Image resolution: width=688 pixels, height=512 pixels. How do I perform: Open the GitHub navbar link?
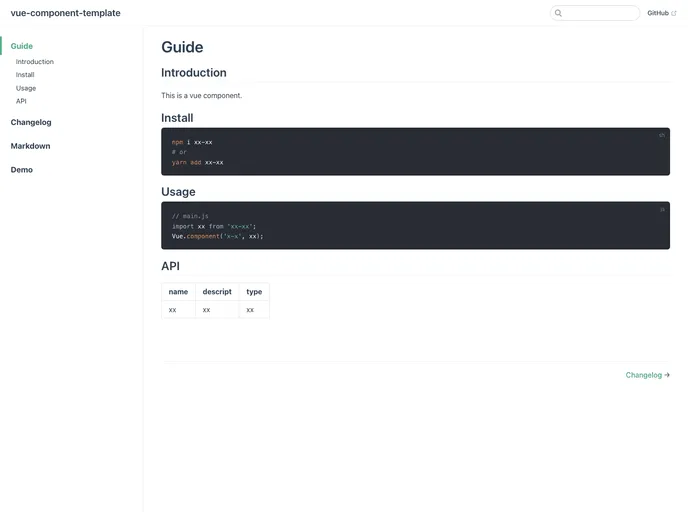(658, 13)
